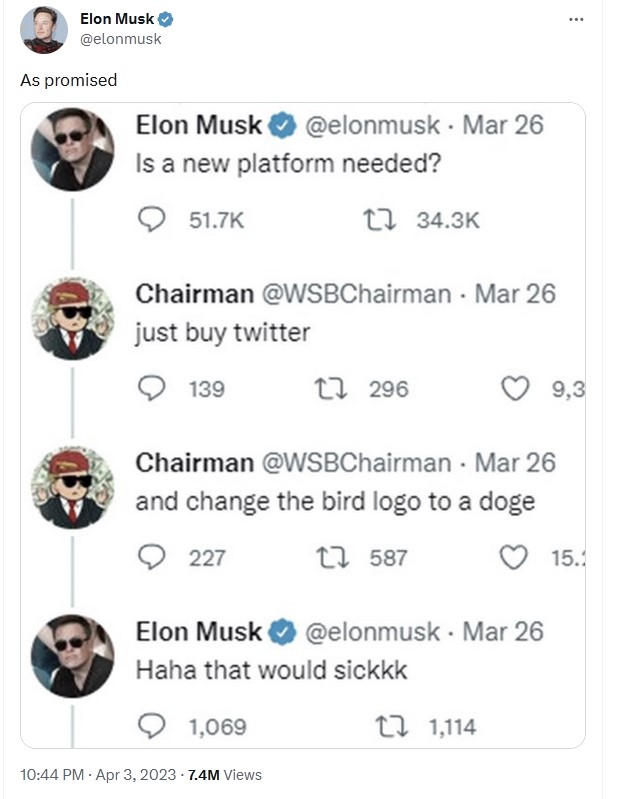Viewport: 619px width, 799px height.
Task: Like the "bird logo to a doge" tweet
Action: (514, 557)
